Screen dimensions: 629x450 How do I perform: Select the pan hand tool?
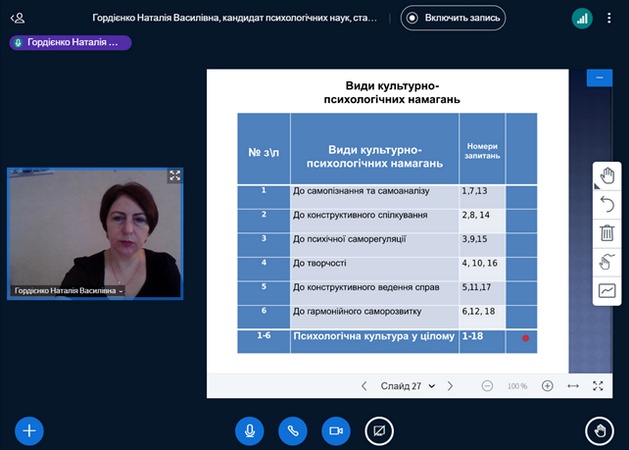pos(606,176)
